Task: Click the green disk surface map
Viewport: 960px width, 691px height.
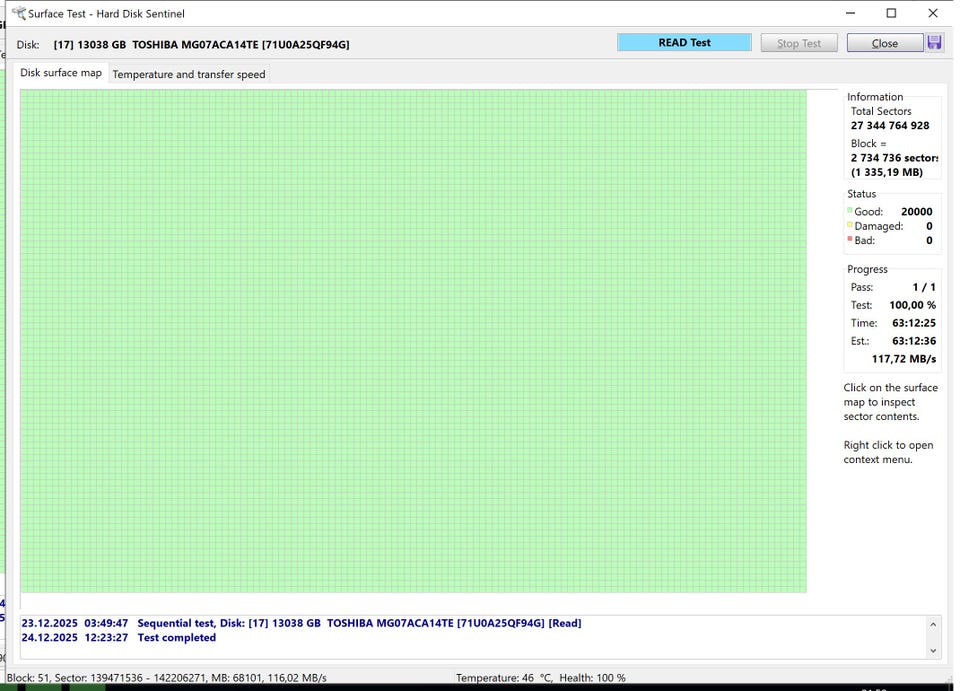Action: (413, 341)
